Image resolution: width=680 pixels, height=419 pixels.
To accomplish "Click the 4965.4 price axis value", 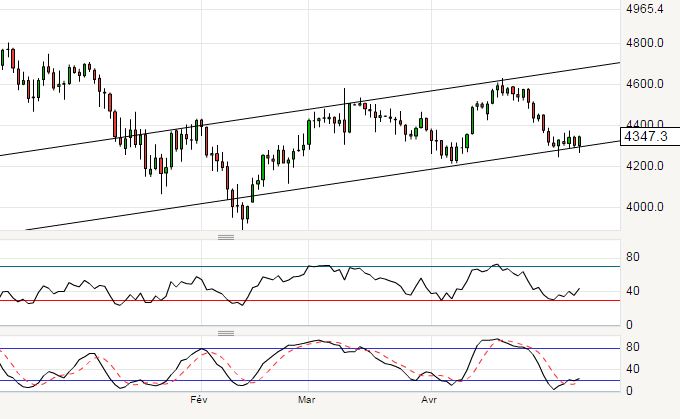I will pyautogui.click(x=645, y=8).
